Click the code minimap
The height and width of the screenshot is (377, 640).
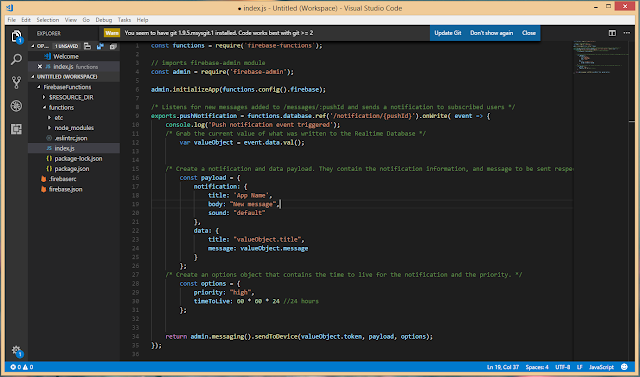click(x=600, y=57)
